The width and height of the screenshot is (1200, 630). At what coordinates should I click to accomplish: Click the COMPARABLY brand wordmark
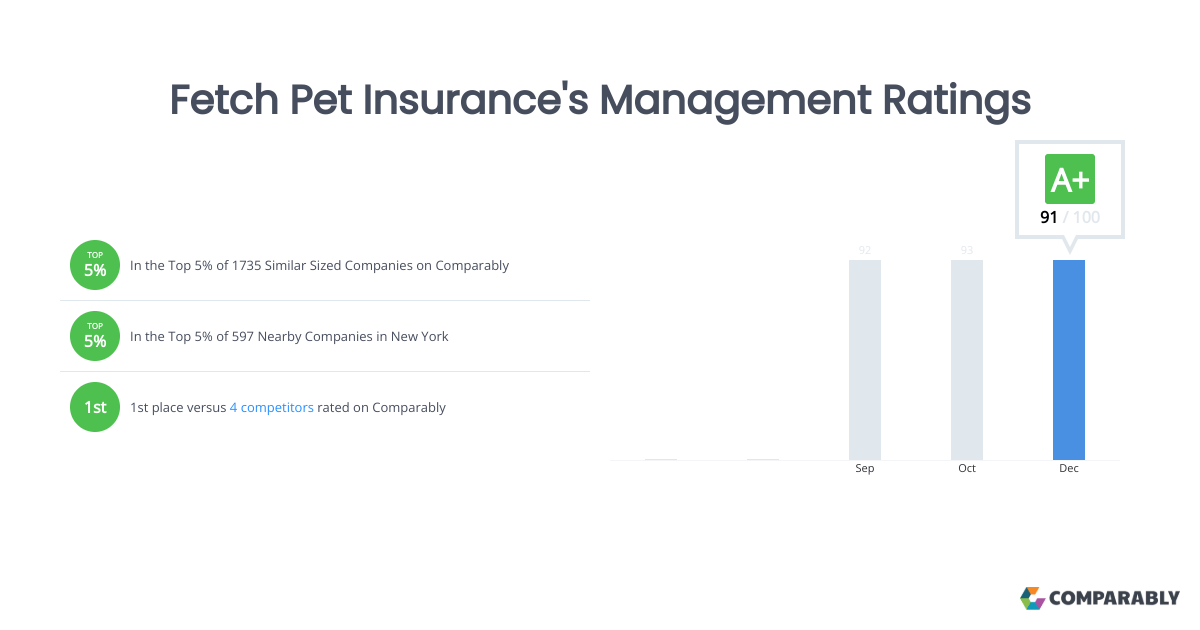1114,598
